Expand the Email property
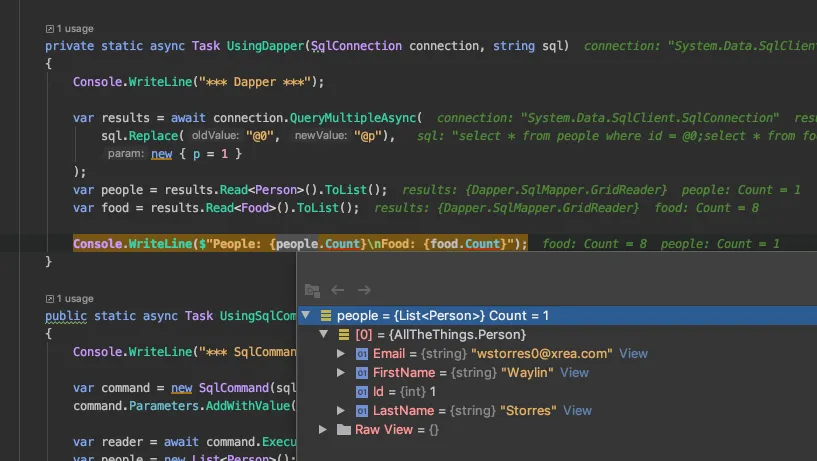 coord(341,353)
